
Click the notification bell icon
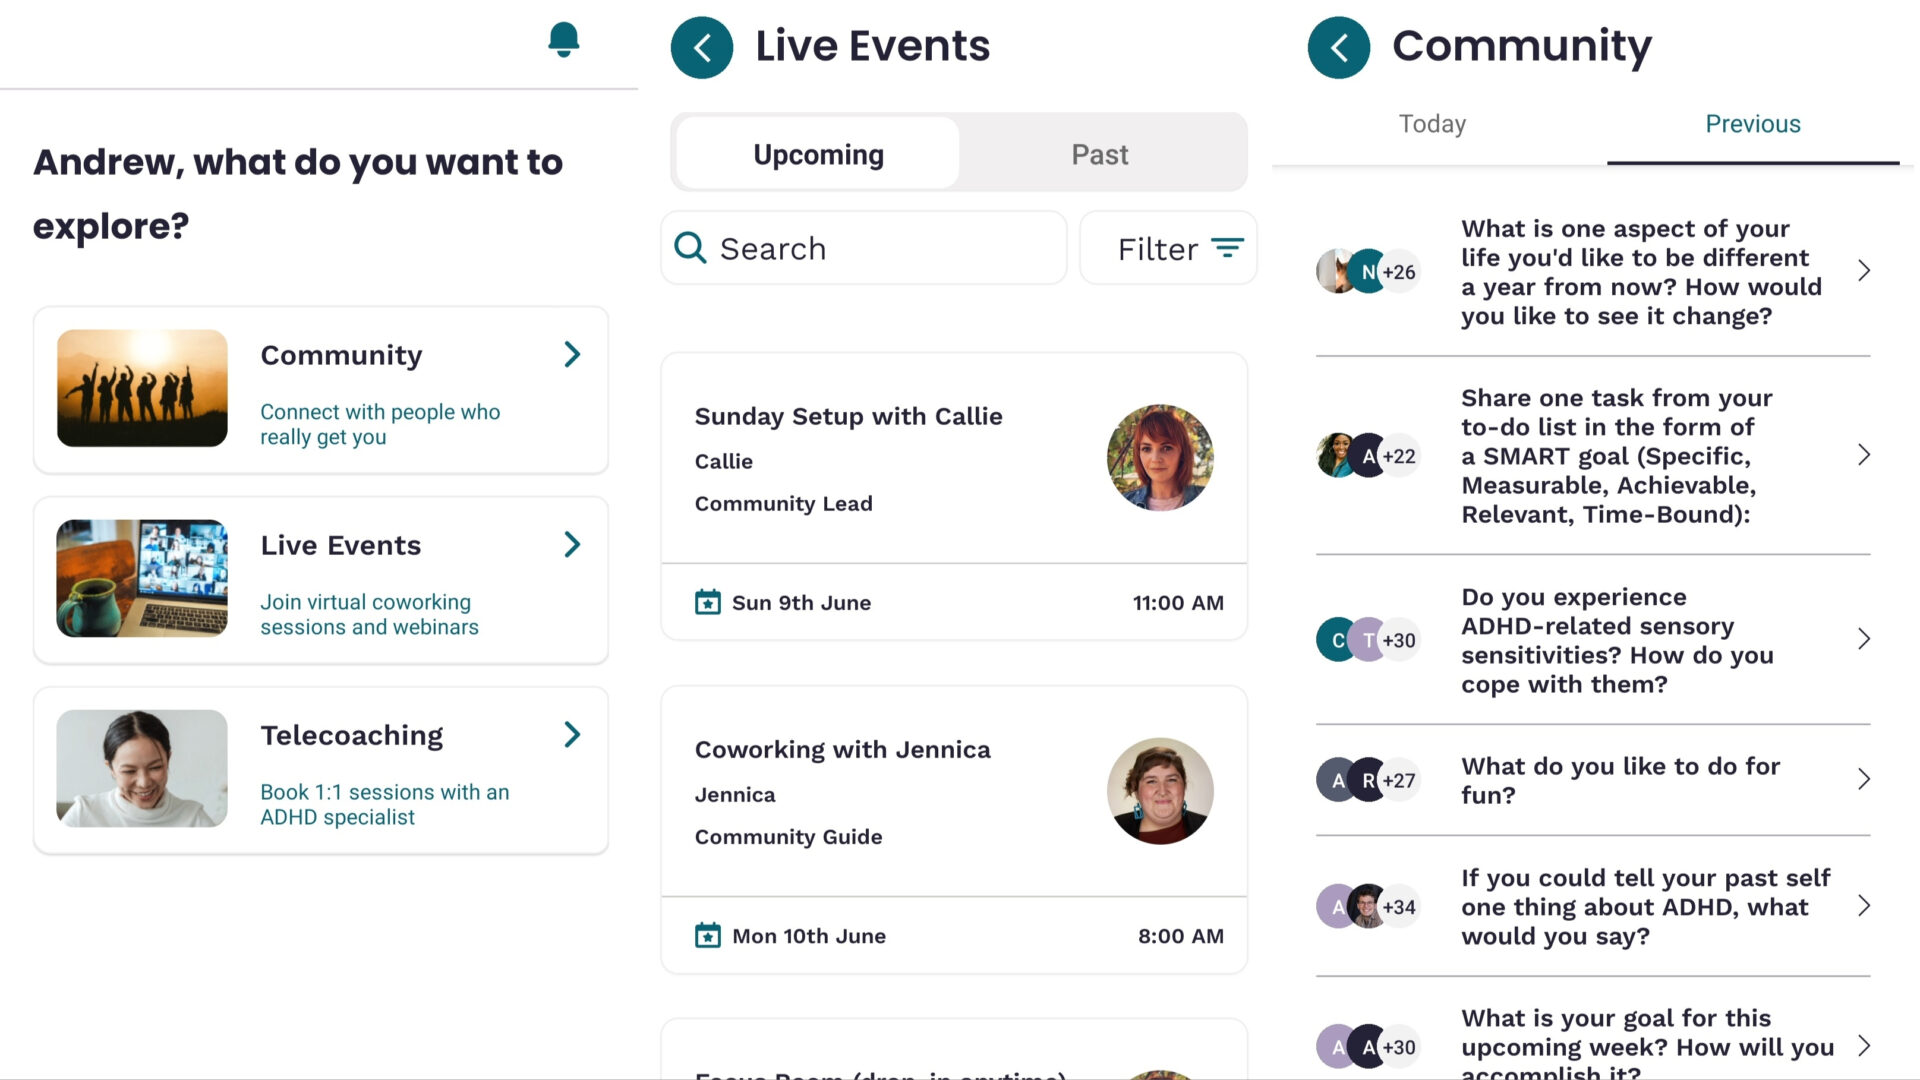pos(564,40)
